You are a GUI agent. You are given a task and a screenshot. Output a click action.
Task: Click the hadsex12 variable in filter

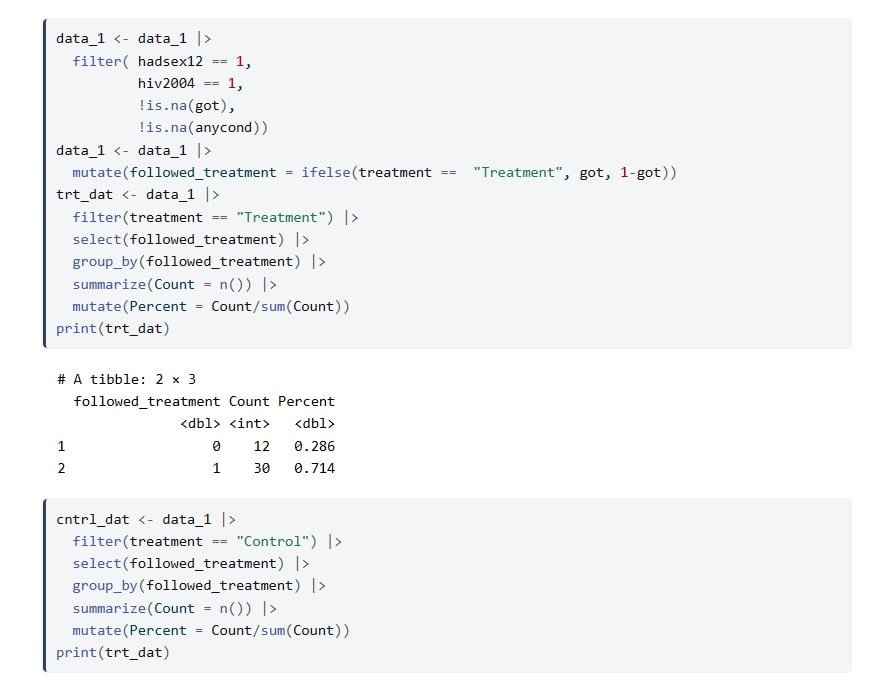[x=170, y=61]
